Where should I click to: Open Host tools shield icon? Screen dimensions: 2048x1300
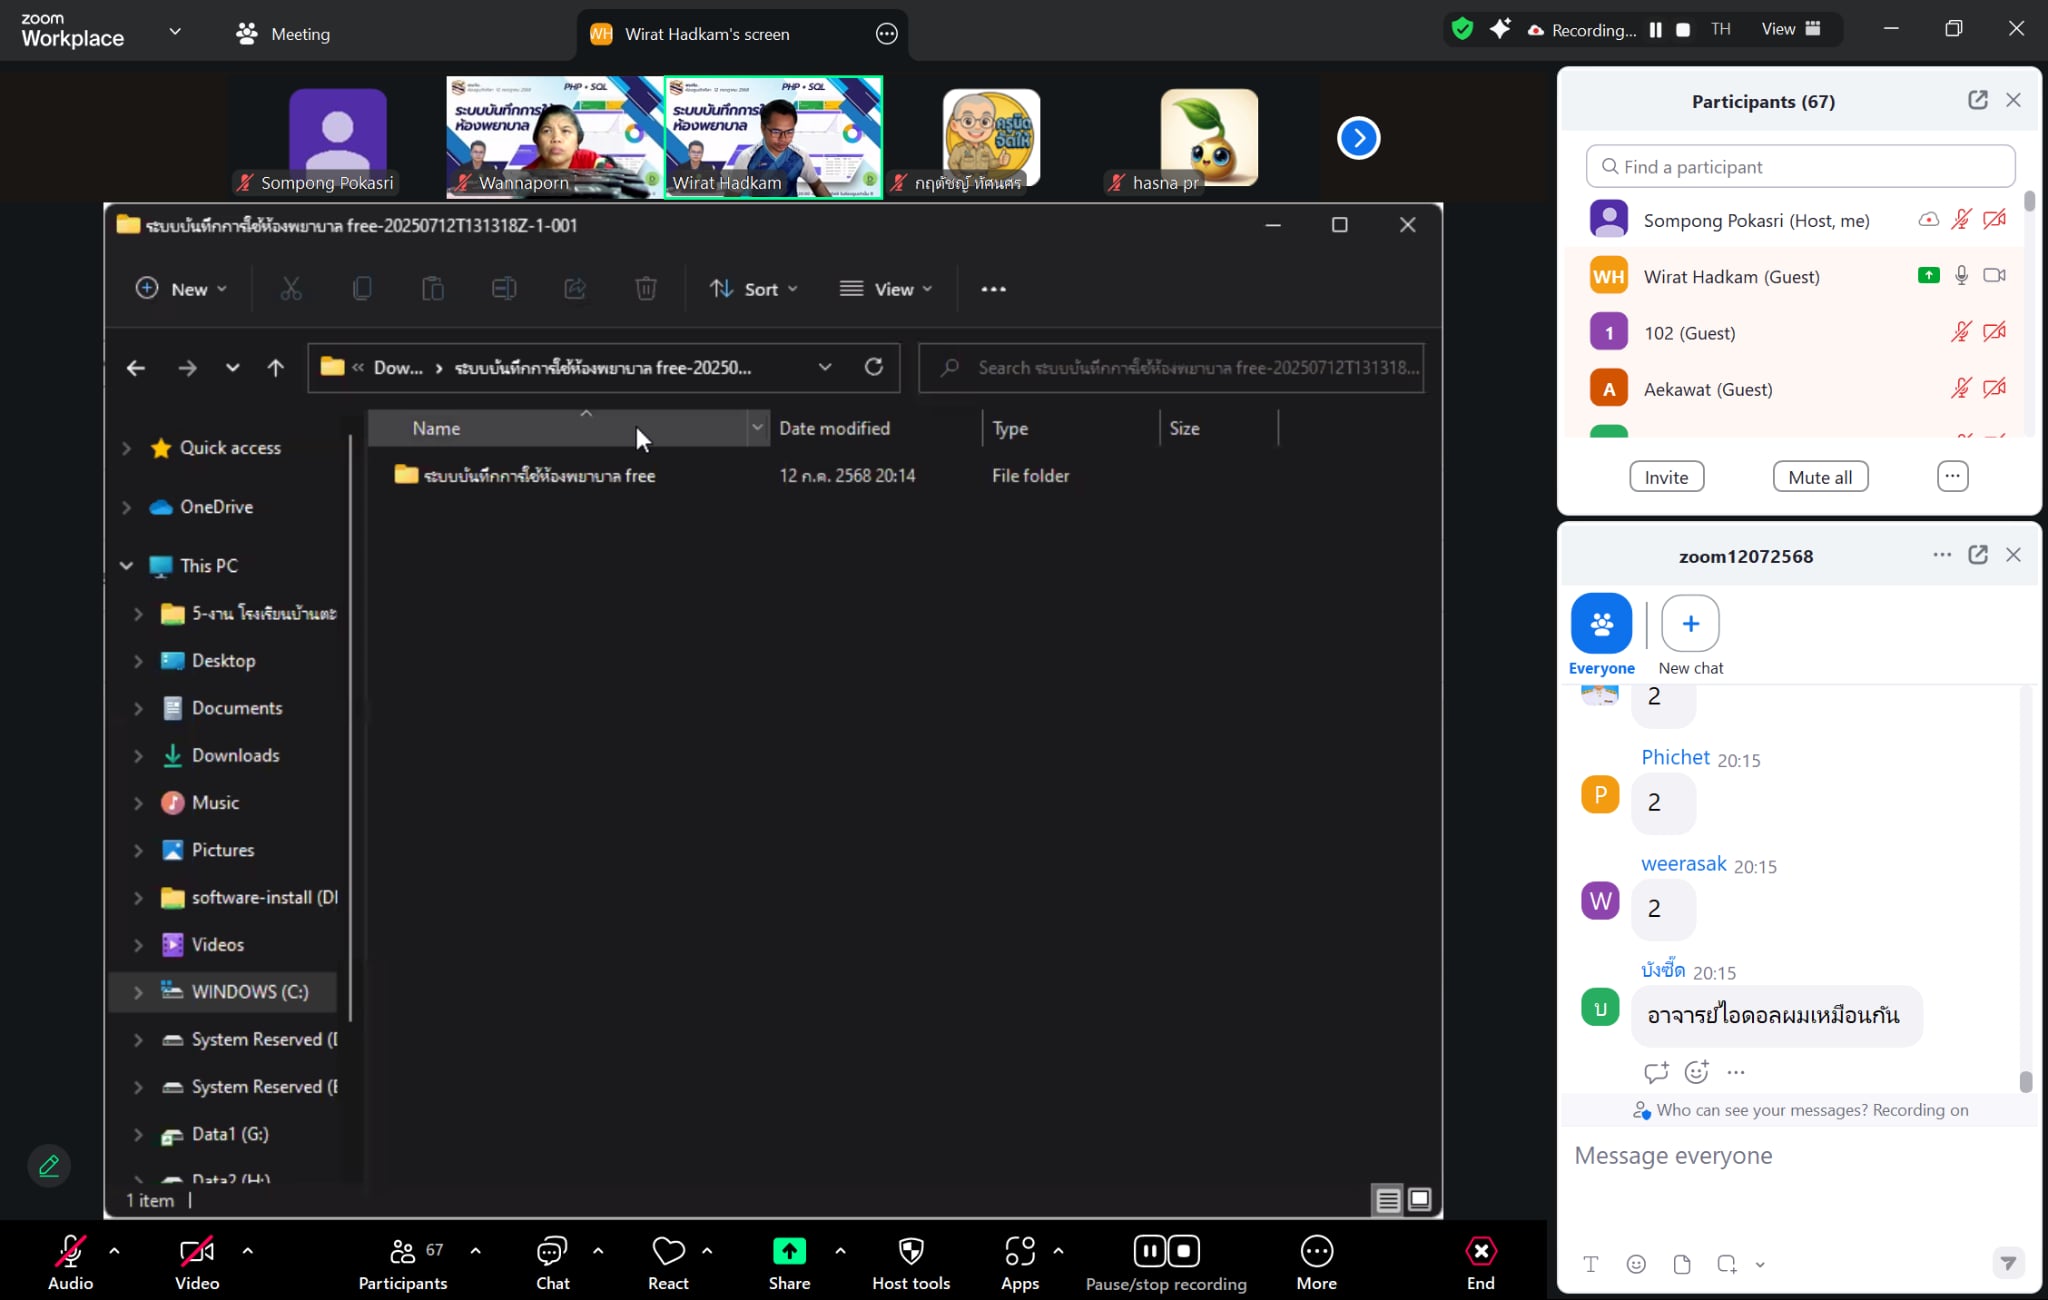(910, 1252)
